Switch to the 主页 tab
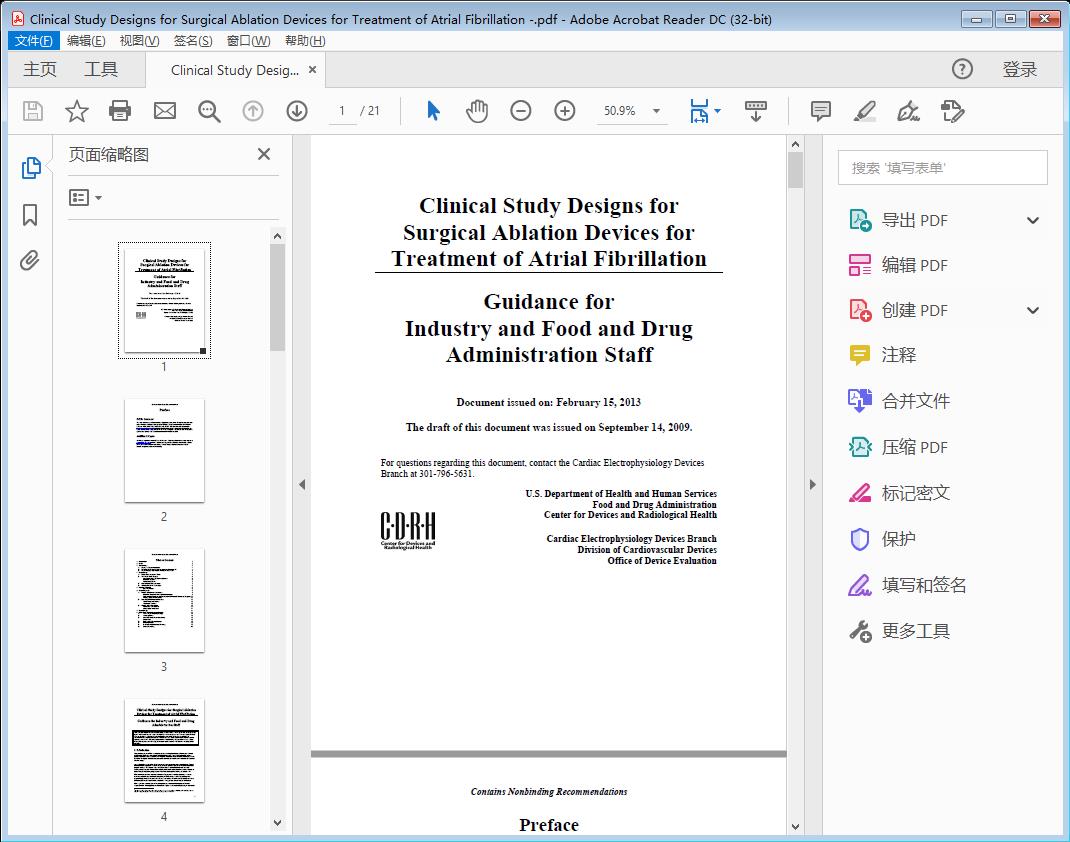 pos(40,69)
